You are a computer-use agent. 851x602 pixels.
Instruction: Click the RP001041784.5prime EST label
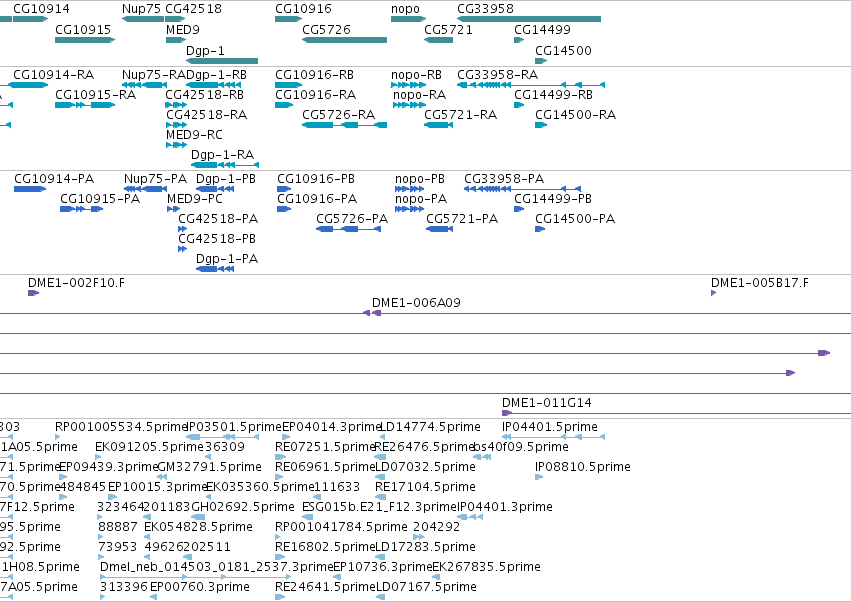[x=341, y=527]
